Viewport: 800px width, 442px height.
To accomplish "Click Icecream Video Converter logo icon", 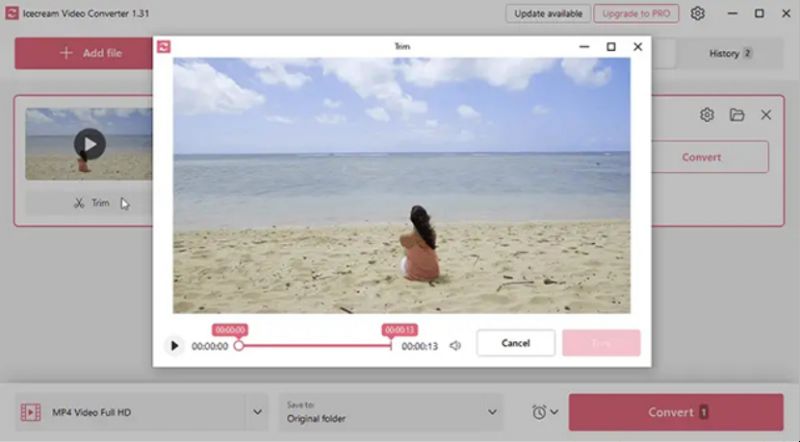I will tap(12, 13).
